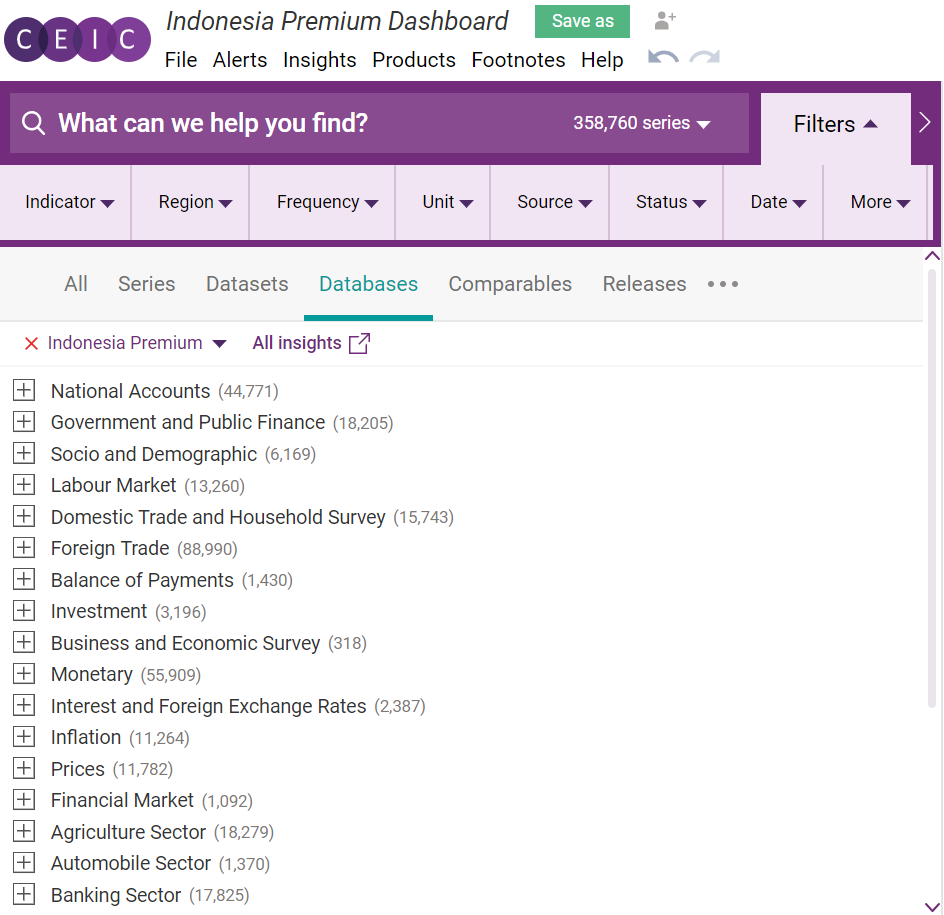944x915 pixels.
Task: Click the Save as button
Action: pos(582,21)
